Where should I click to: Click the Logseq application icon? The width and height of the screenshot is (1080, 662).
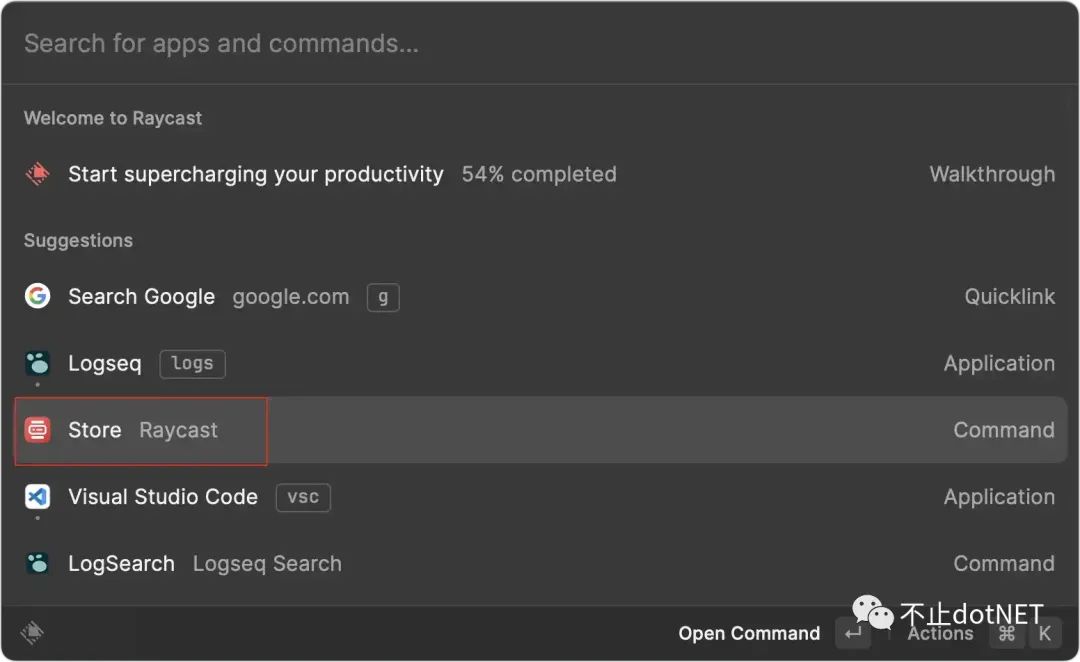(x=37, y=363)
